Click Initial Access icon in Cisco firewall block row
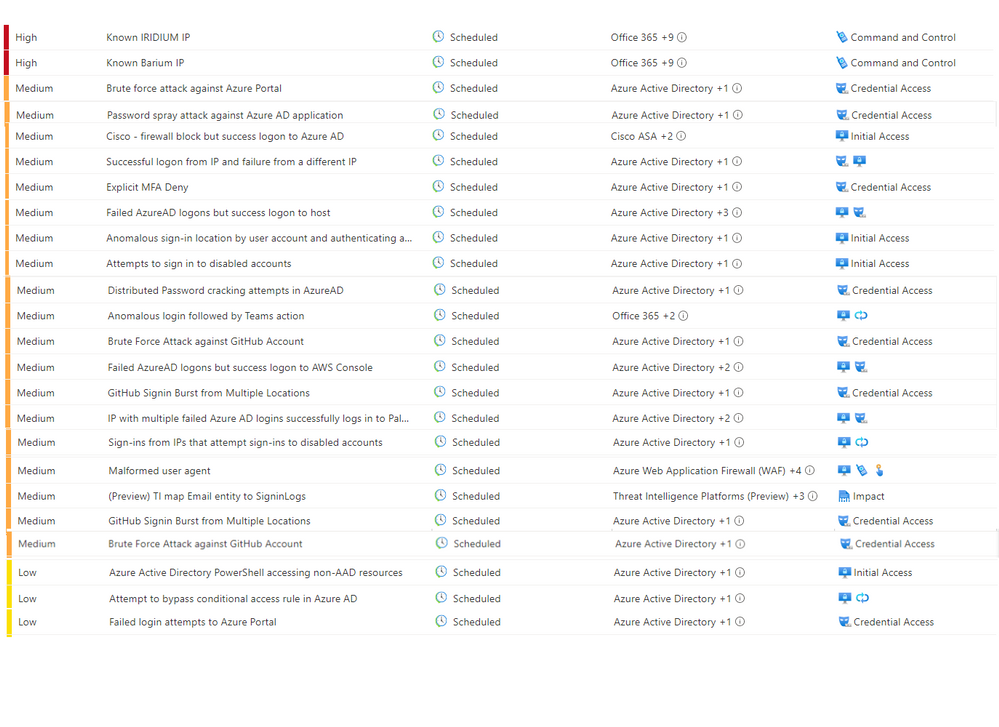999x727 pixels. coord(842,136)
